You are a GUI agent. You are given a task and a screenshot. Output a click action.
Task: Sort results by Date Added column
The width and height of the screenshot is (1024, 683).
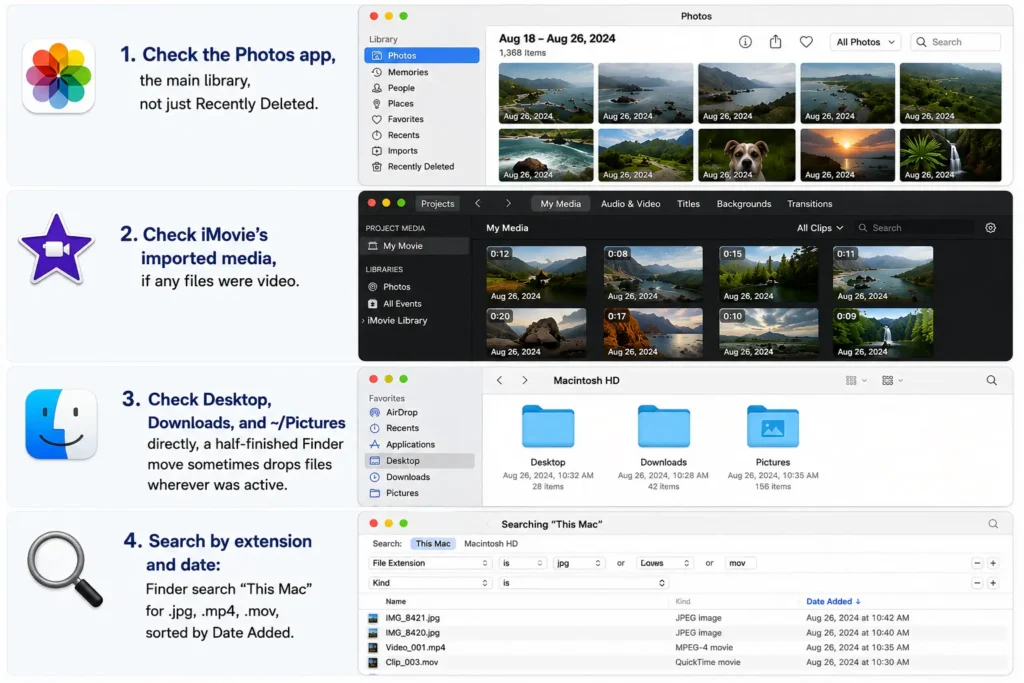[x=833, y=601]
